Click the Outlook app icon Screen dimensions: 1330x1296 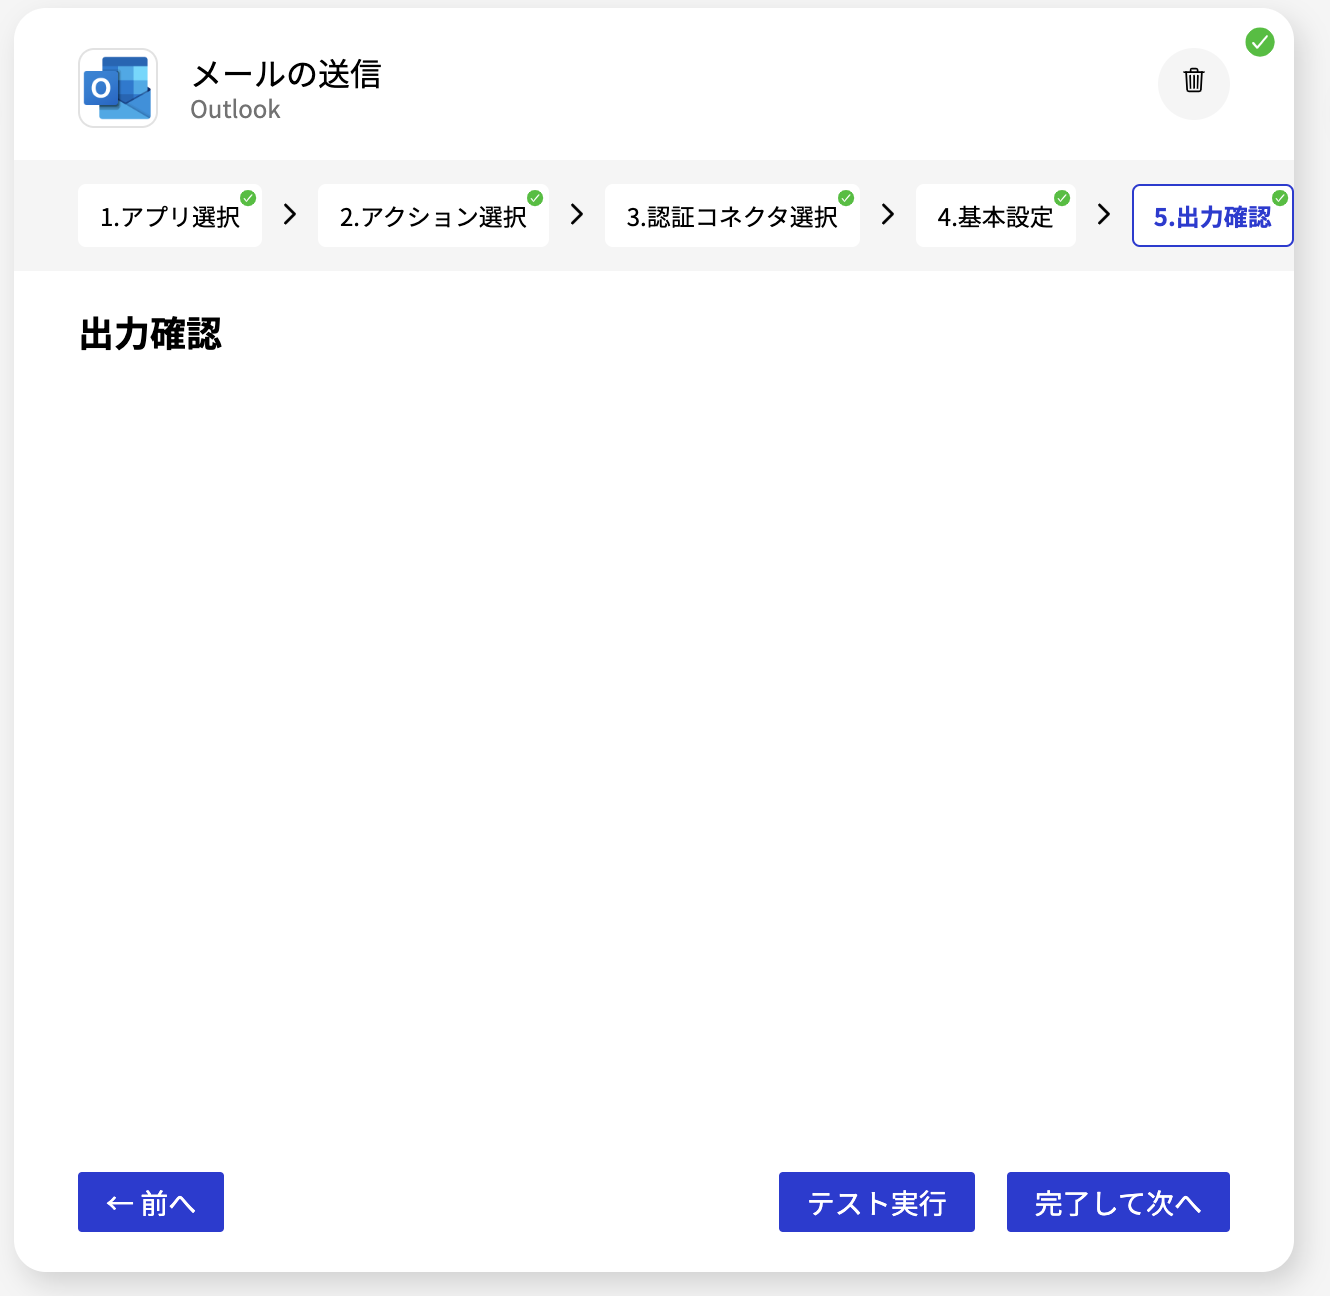118,88
